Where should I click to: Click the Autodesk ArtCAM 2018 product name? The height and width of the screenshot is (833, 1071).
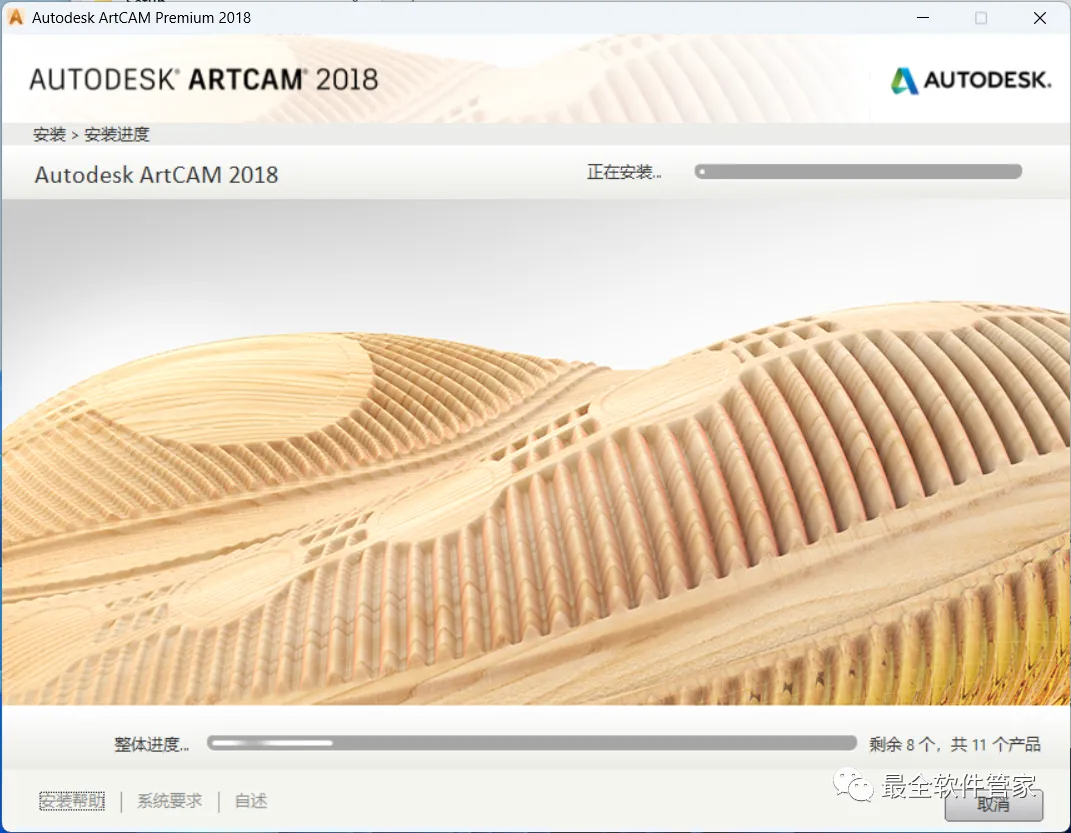(156, 175)
